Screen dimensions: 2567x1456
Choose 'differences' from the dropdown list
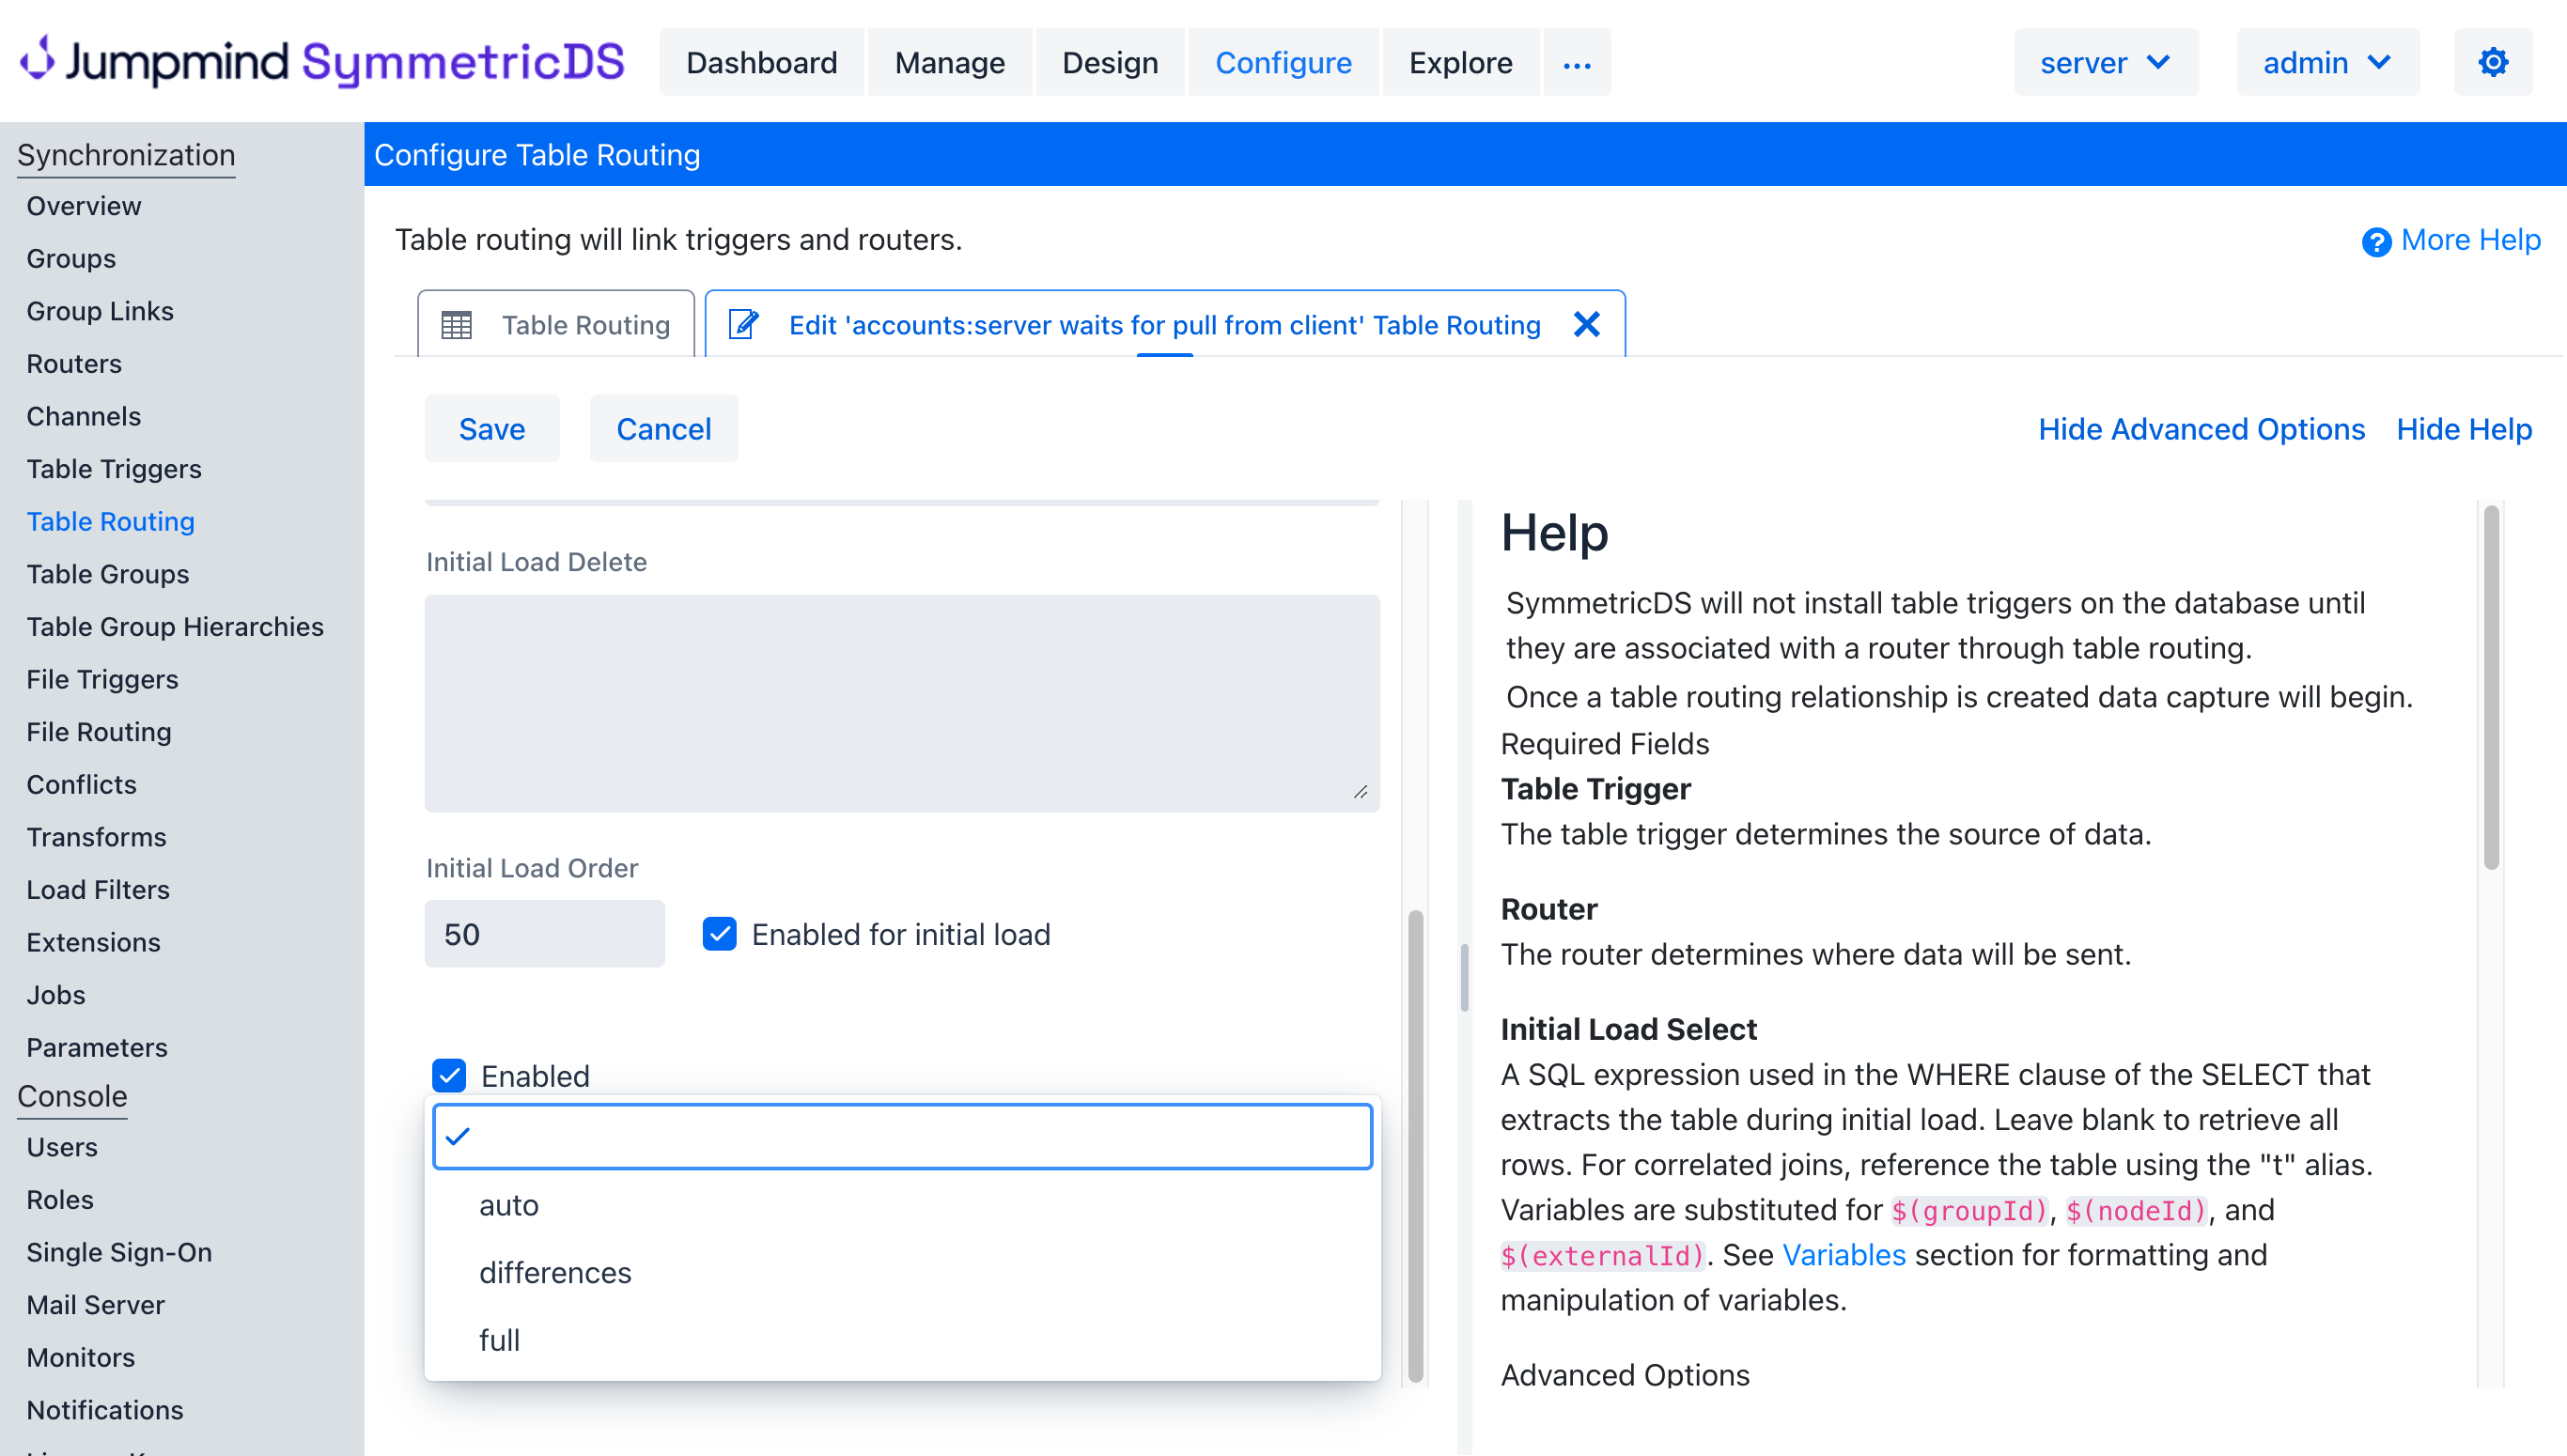pyautogui.click(x=555, y=1272)
